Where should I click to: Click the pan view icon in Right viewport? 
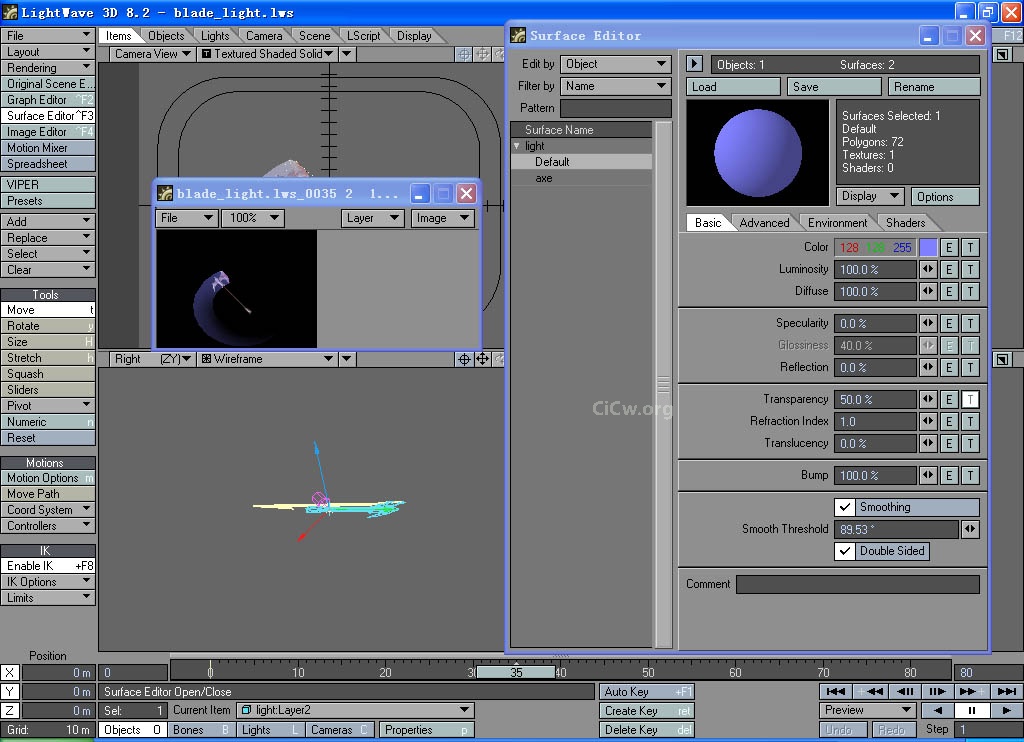tap(483, 359)
